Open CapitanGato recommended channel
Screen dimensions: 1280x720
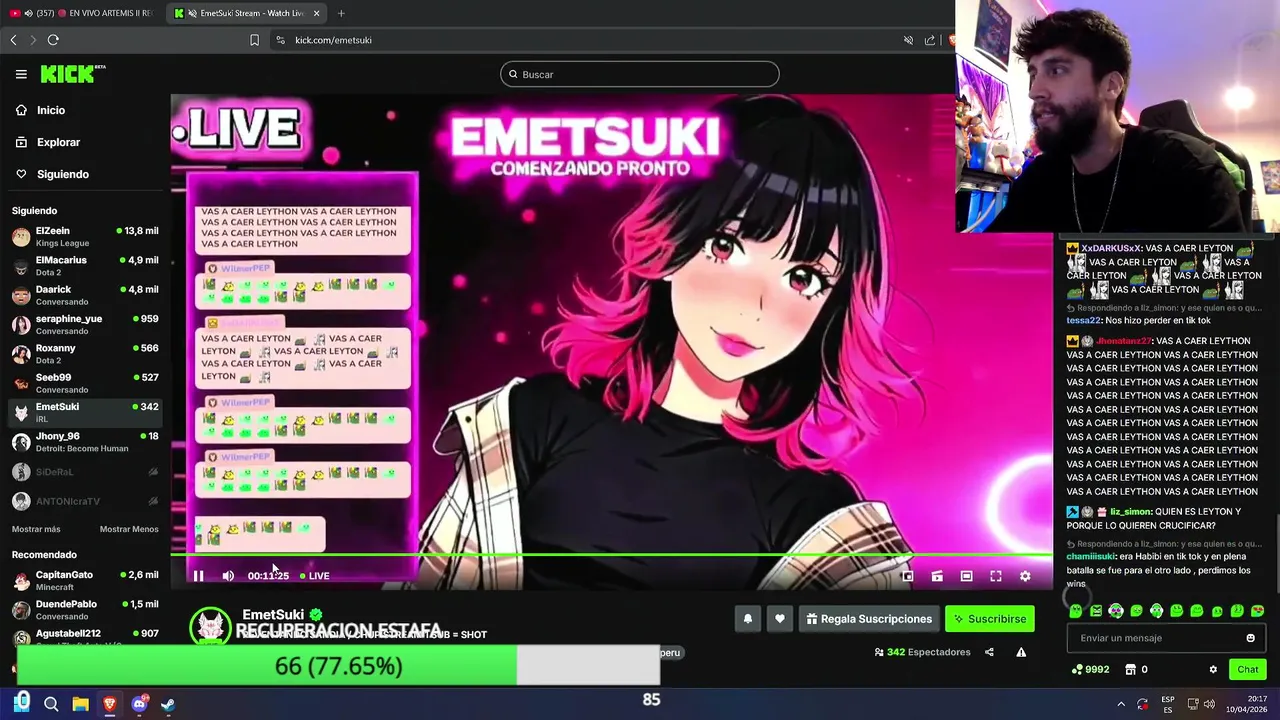tap(84, 580)
